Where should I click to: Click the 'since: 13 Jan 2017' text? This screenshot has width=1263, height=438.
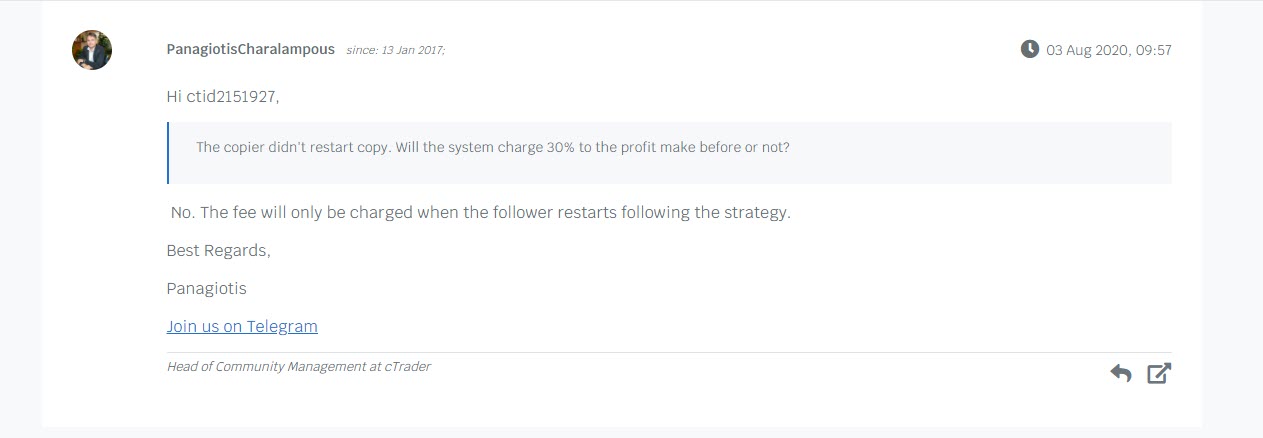tap(395, 50)
